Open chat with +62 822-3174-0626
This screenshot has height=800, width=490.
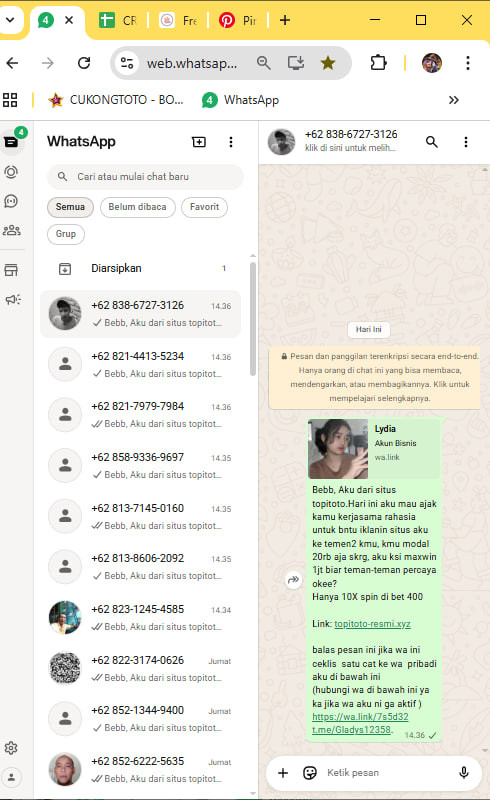coord(140,668)
